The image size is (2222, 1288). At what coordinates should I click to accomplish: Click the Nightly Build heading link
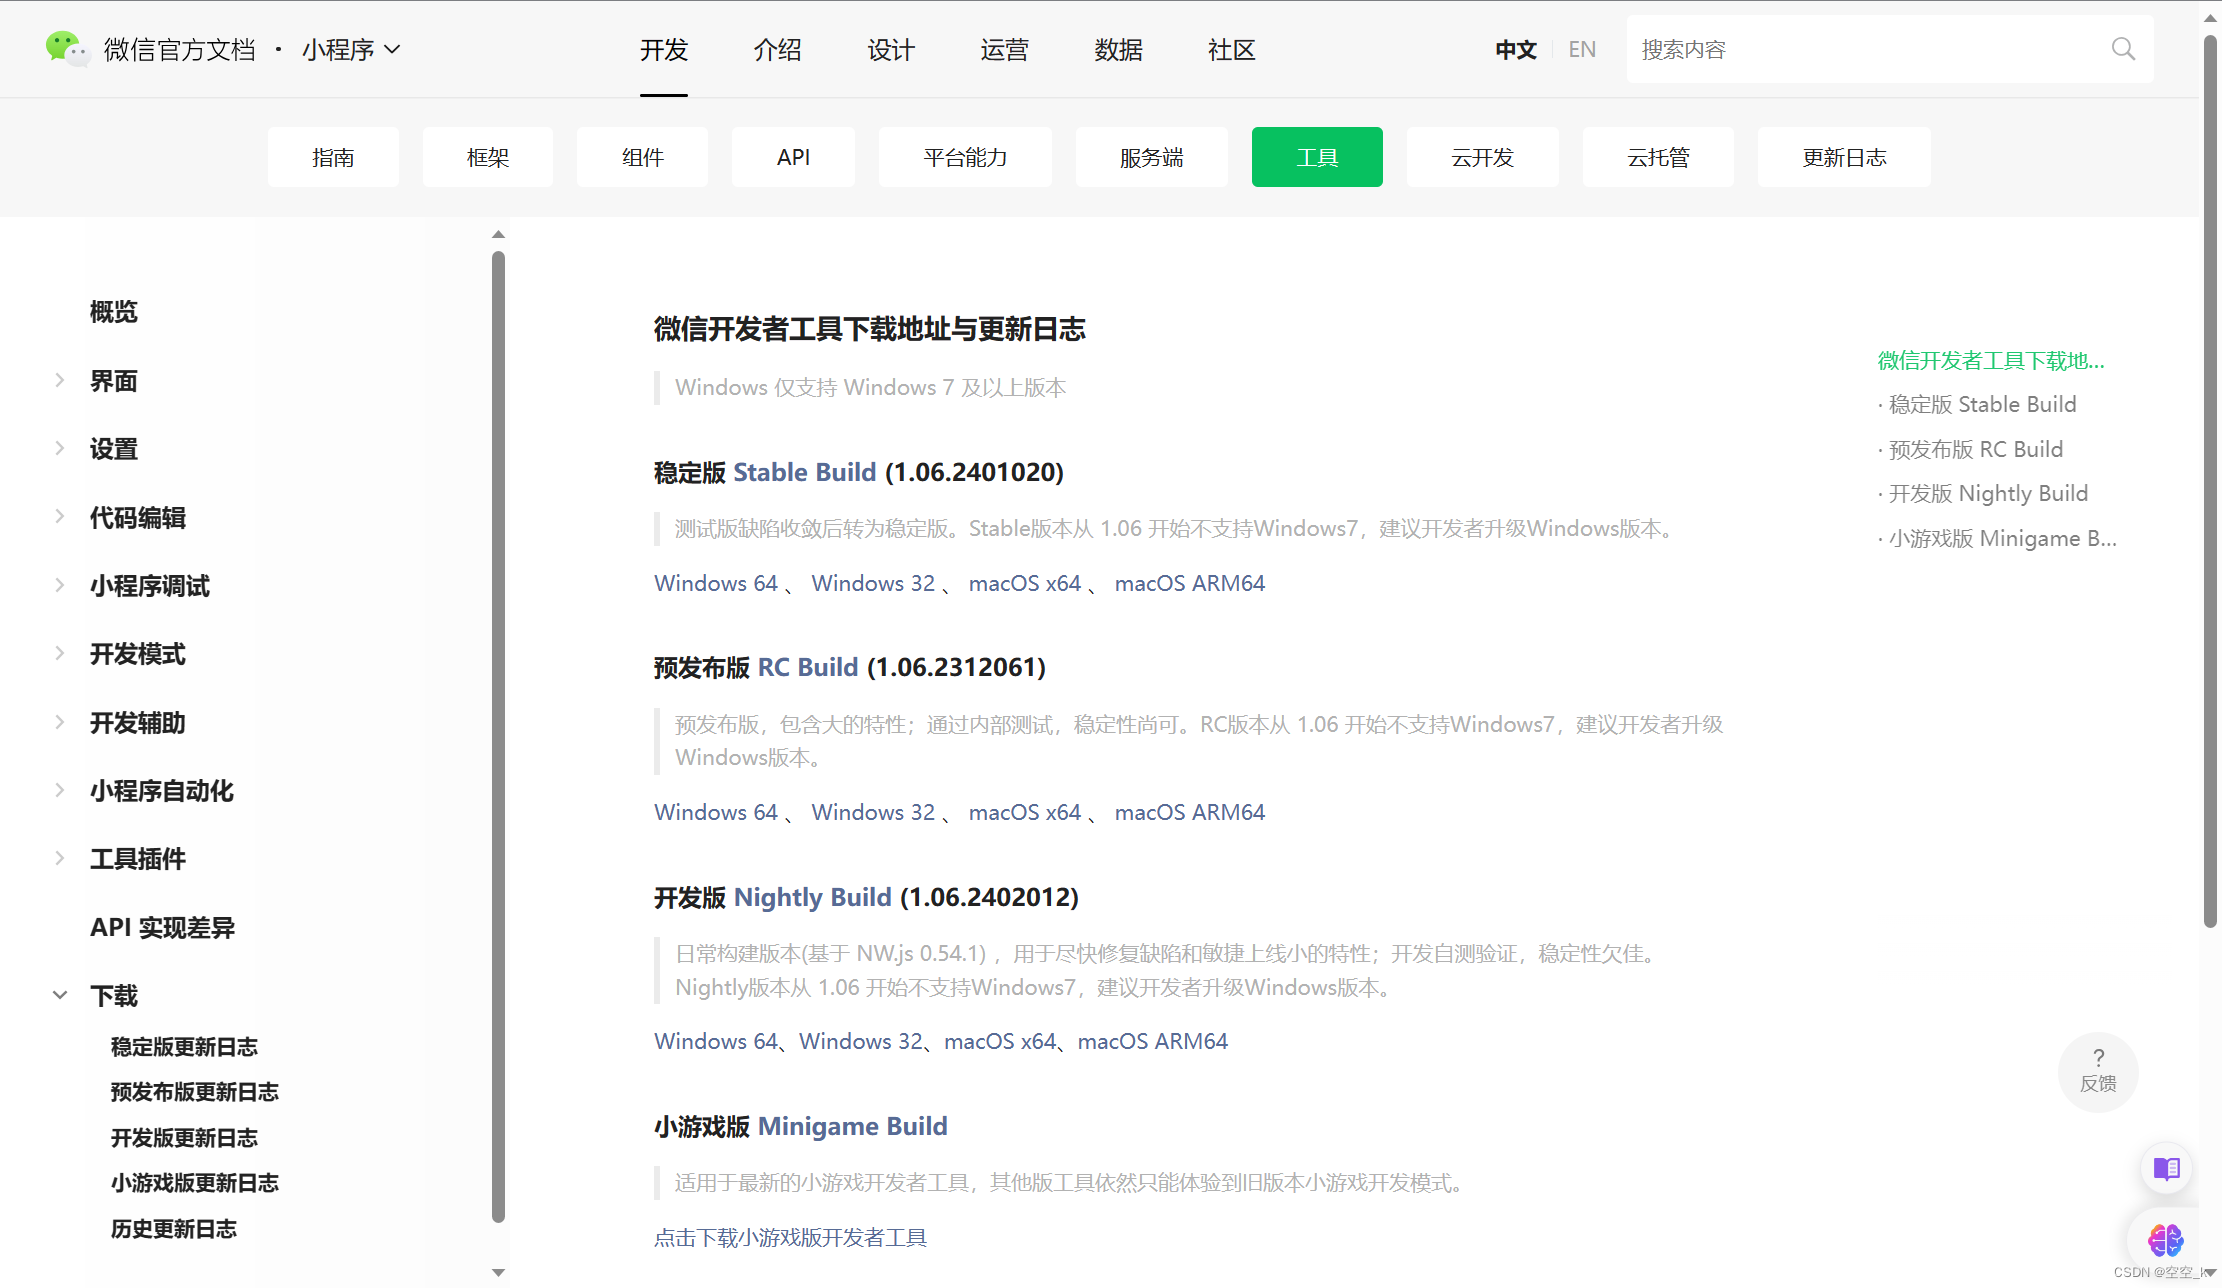click(x=812, y=897)
